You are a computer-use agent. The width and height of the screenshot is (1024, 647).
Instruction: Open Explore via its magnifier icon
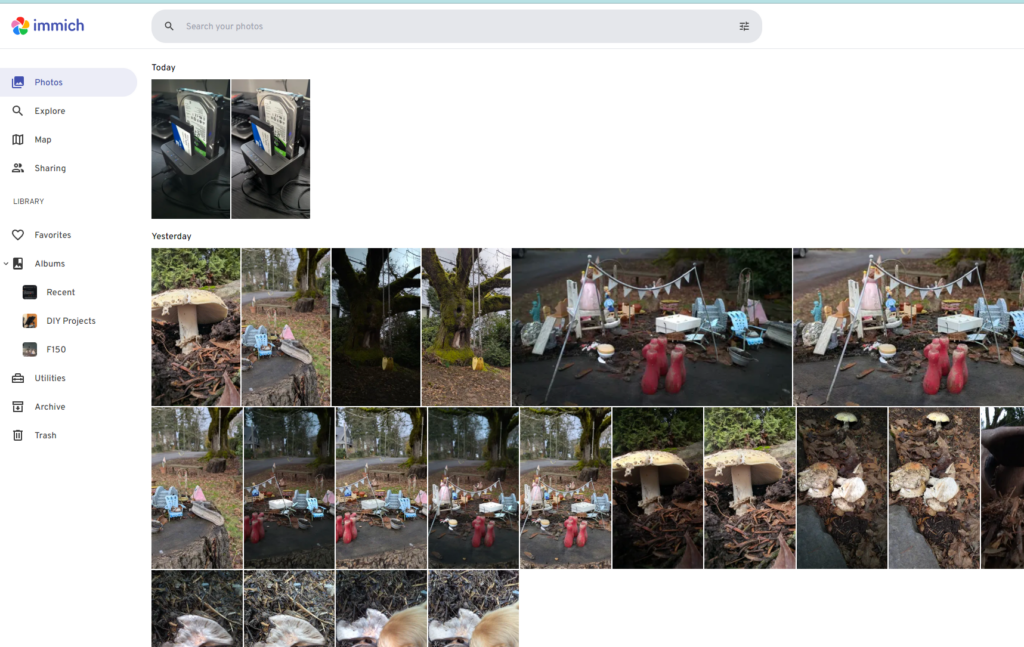[18, 111]
